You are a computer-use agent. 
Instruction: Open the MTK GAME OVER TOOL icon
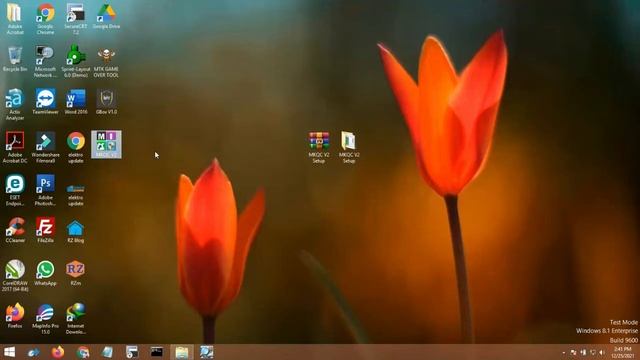coord(106,61)
